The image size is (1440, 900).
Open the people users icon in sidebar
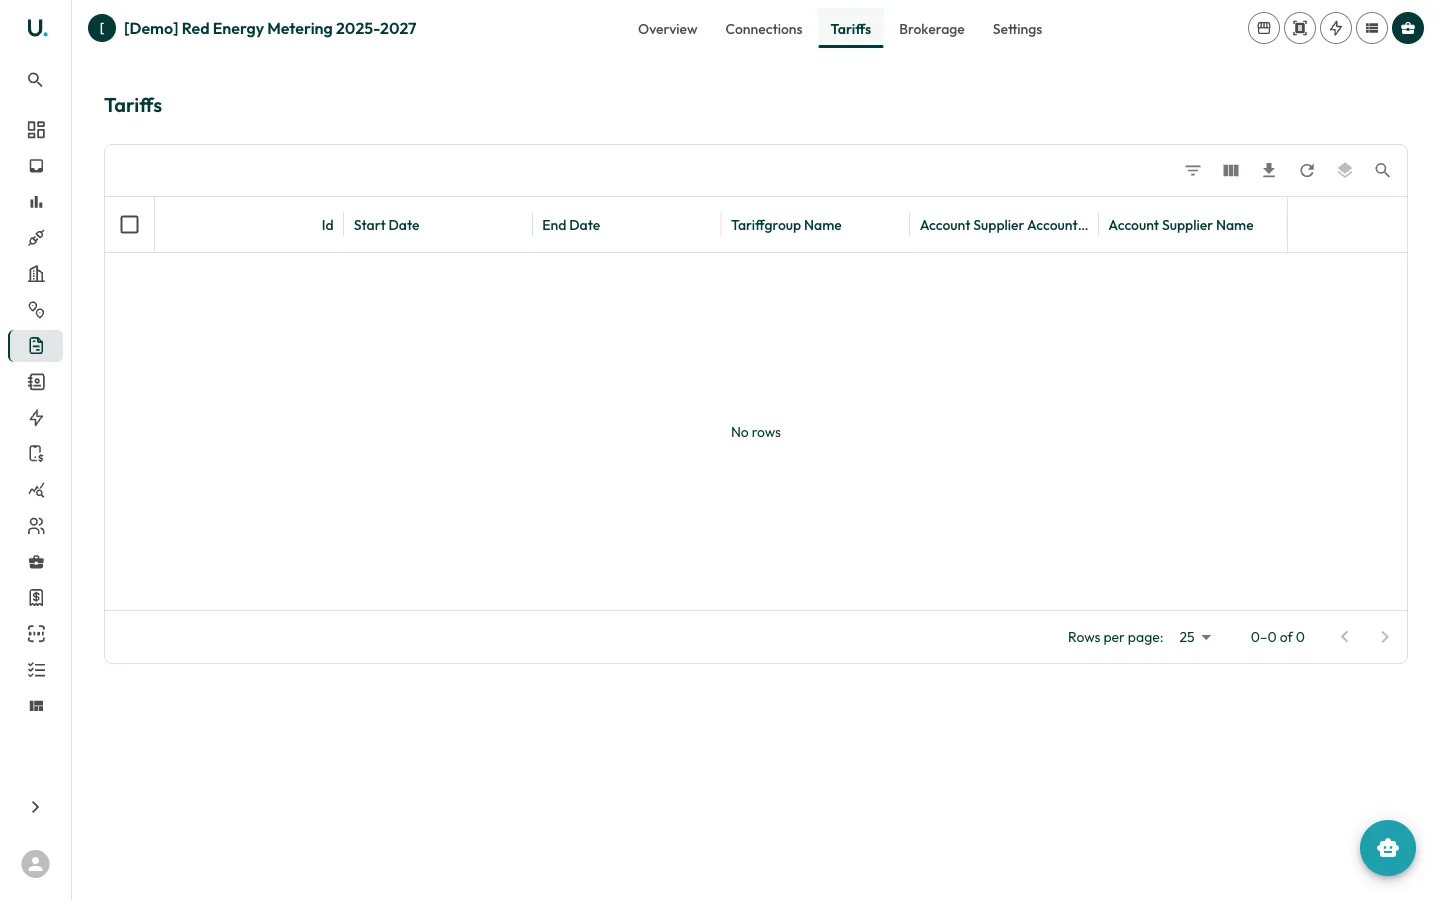[x=36, y=526]
